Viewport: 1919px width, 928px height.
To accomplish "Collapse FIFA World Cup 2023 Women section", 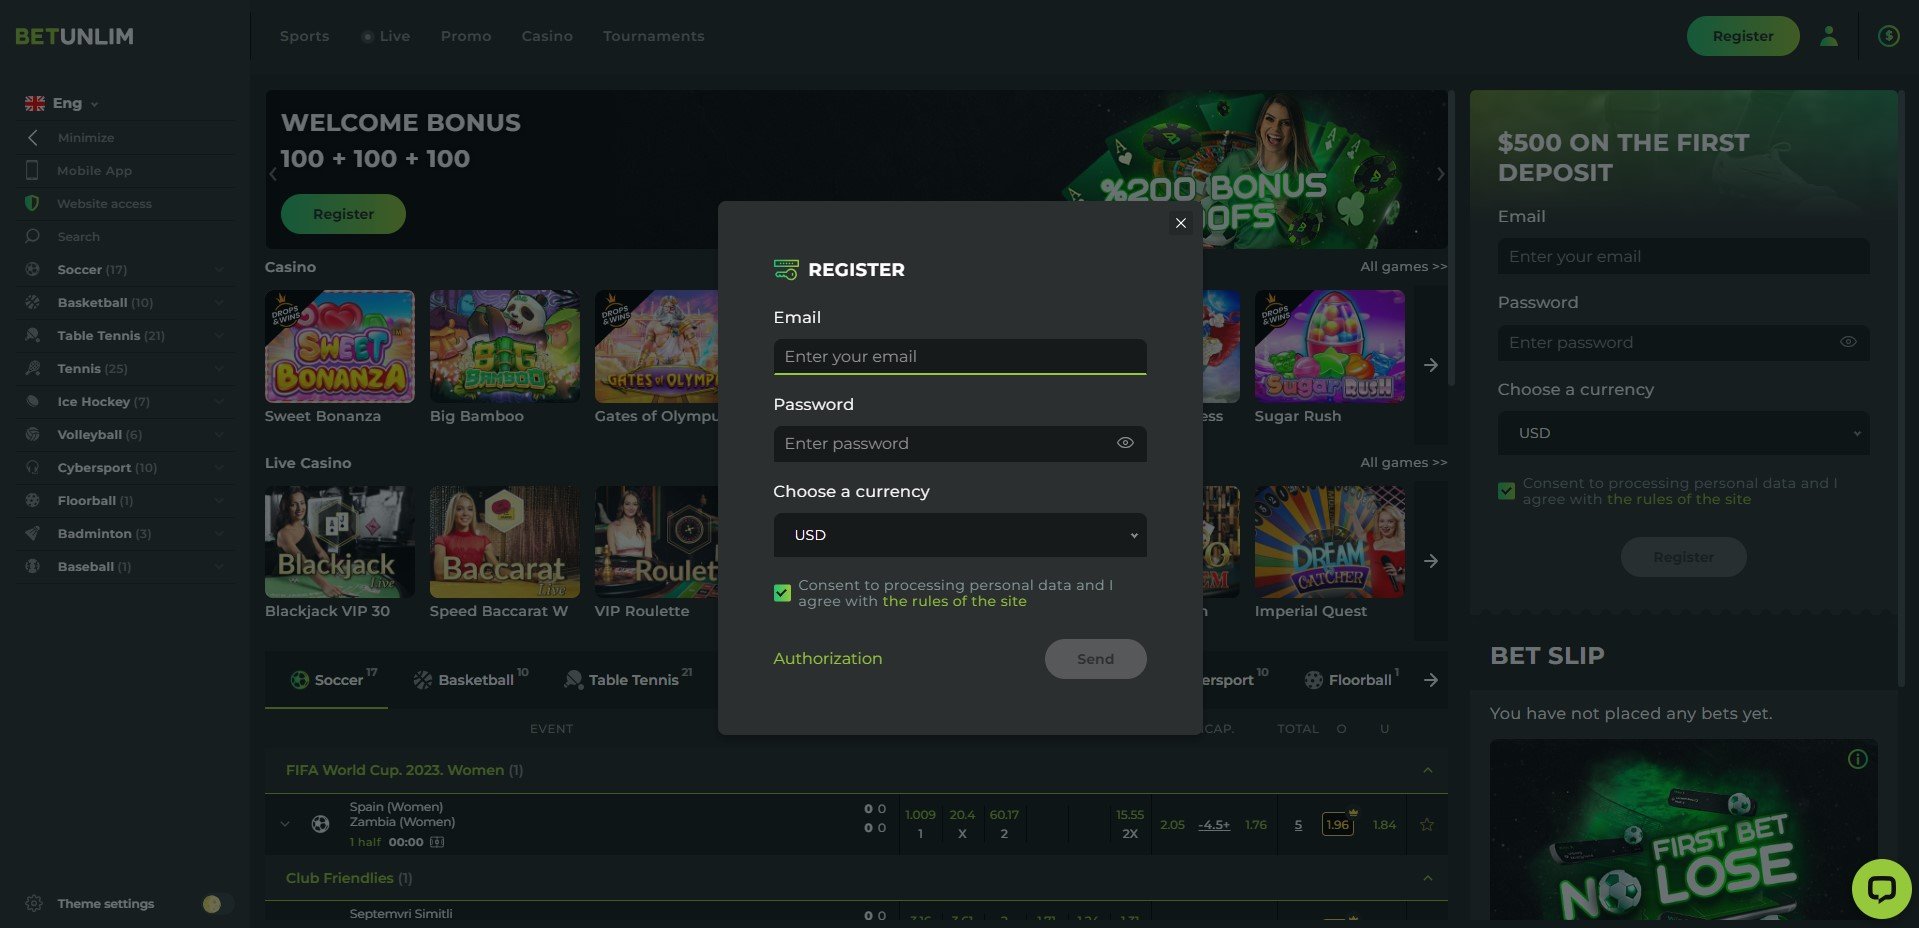I will [1427, 770].
